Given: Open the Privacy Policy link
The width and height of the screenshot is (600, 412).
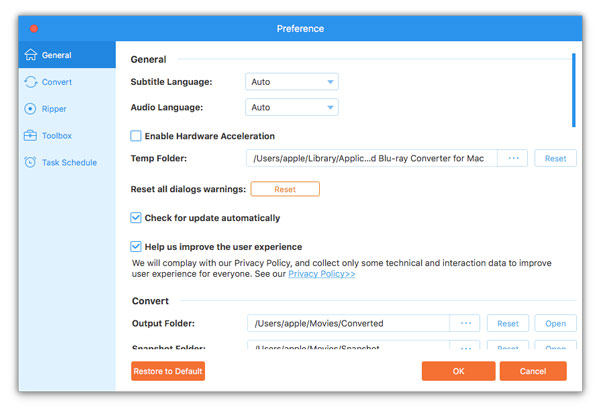Looking at the screenshot, I should click(321, 273).
